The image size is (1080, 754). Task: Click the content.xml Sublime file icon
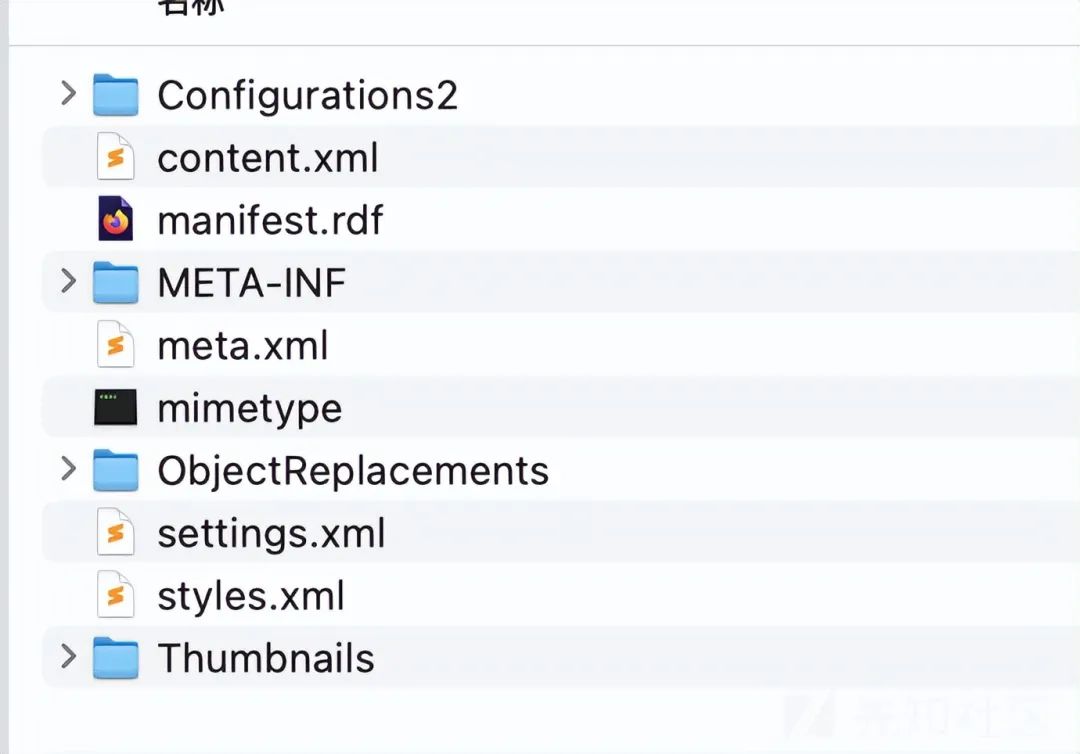116,157
